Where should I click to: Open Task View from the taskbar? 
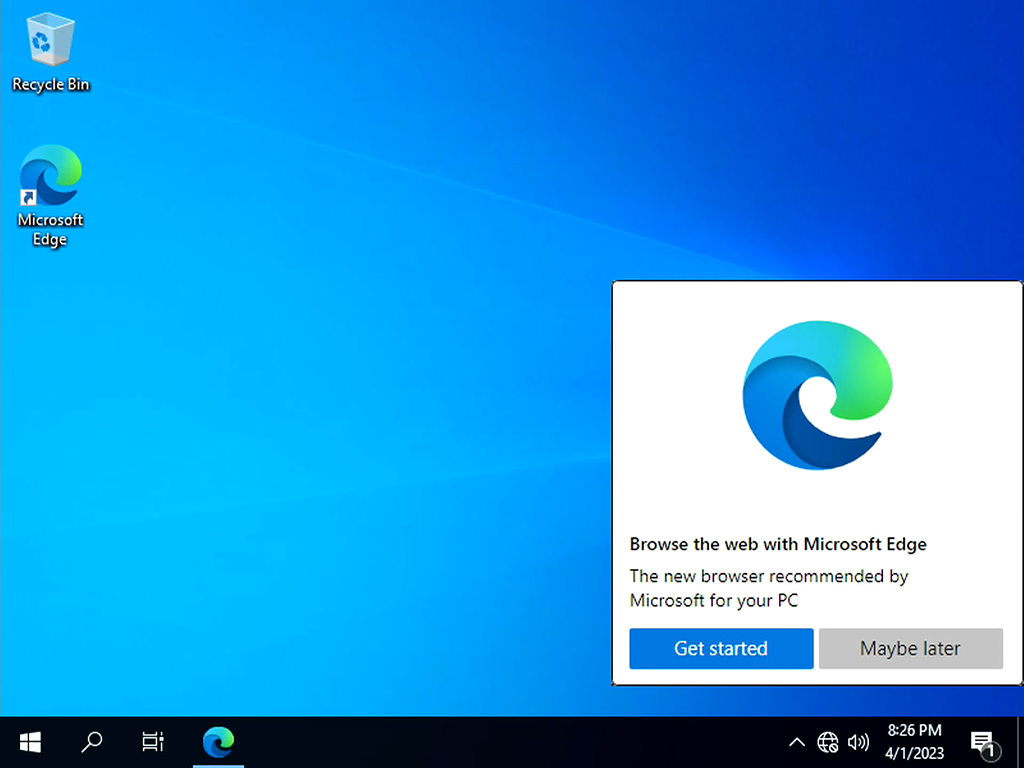pos(153,742)
